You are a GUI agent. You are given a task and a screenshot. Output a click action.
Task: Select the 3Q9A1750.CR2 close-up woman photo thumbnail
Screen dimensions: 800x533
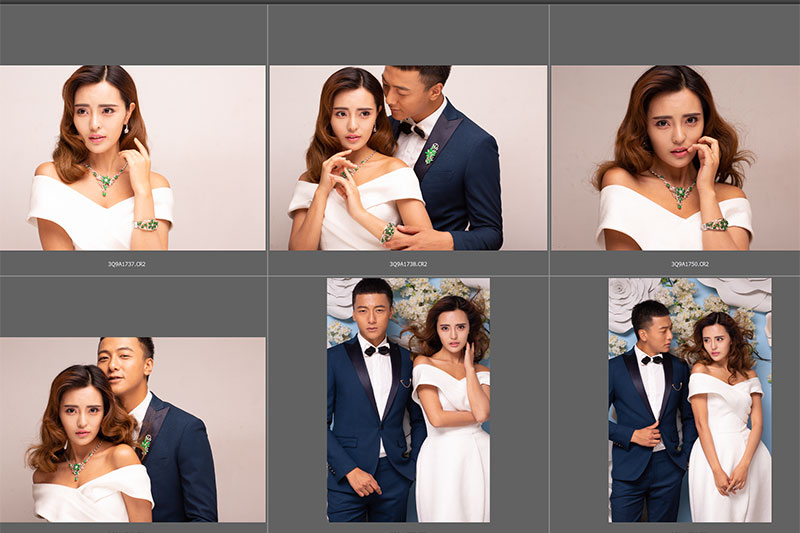676,158
